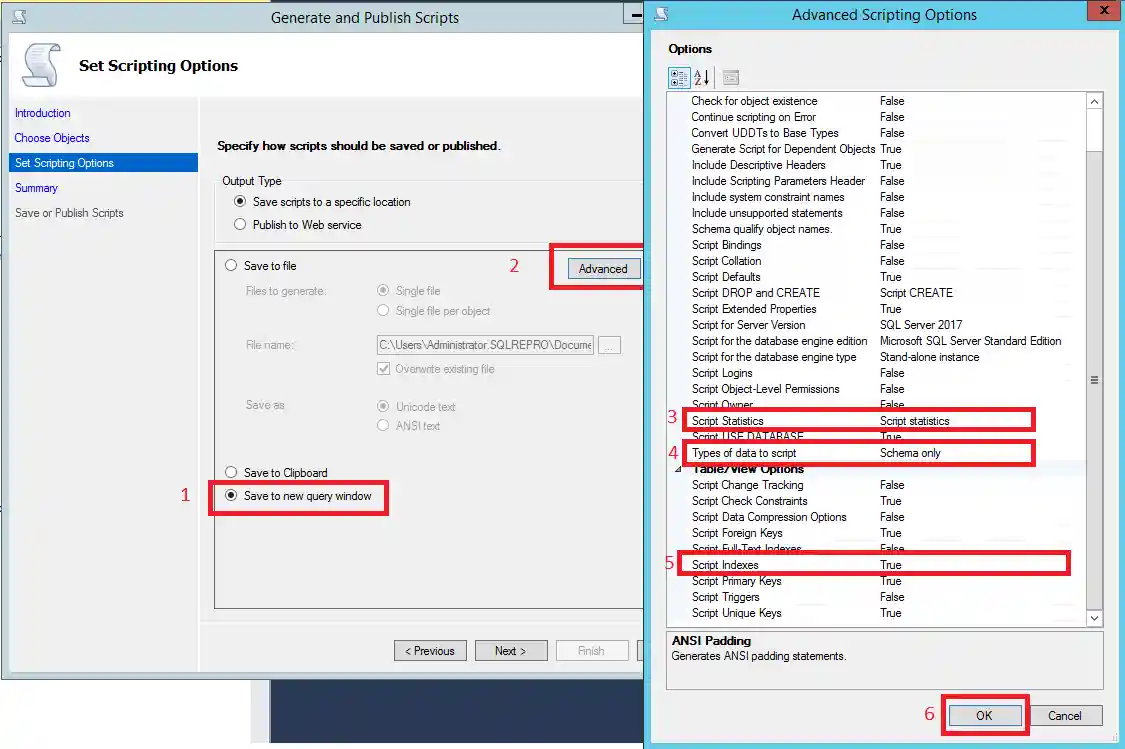Return to the Introduction step

click(42, 113)
